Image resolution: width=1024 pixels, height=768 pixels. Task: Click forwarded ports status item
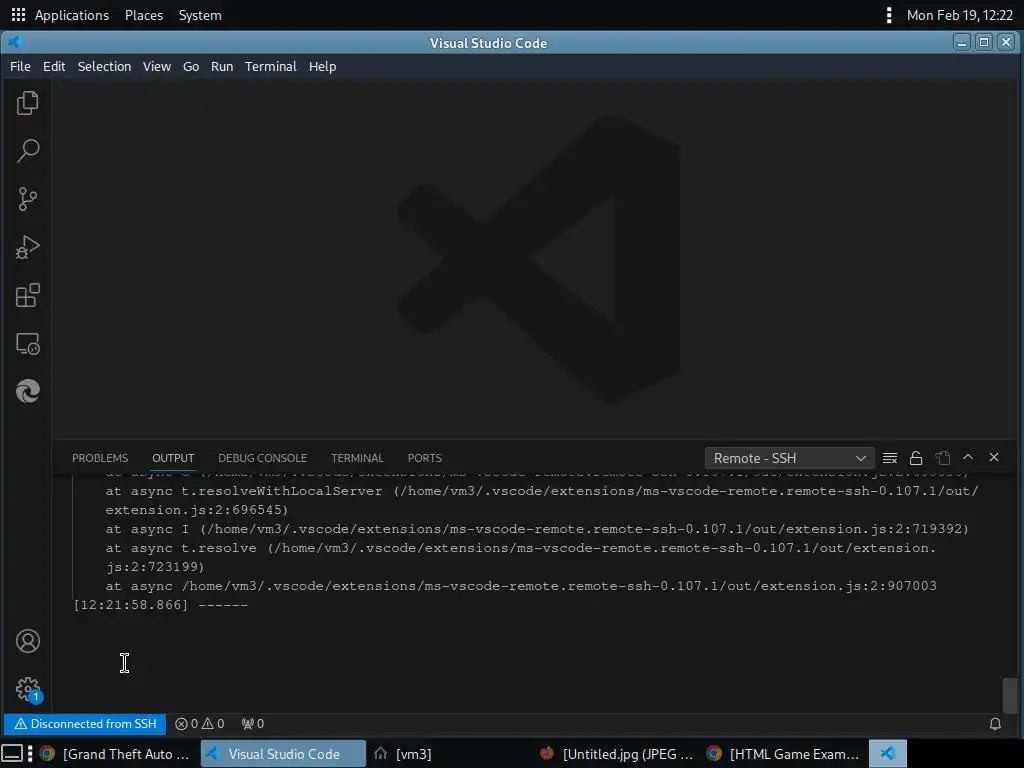coord(253,724)
